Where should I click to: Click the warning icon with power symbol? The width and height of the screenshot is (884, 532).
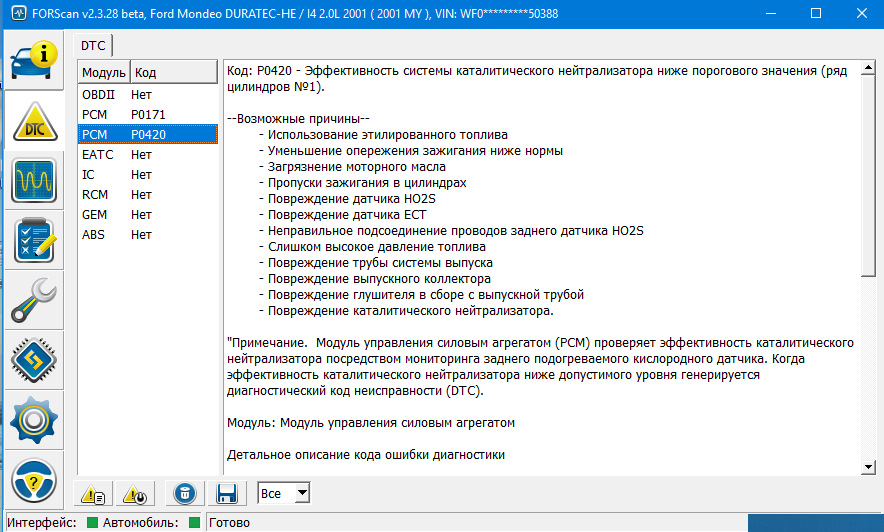click(x=135, y=494)
